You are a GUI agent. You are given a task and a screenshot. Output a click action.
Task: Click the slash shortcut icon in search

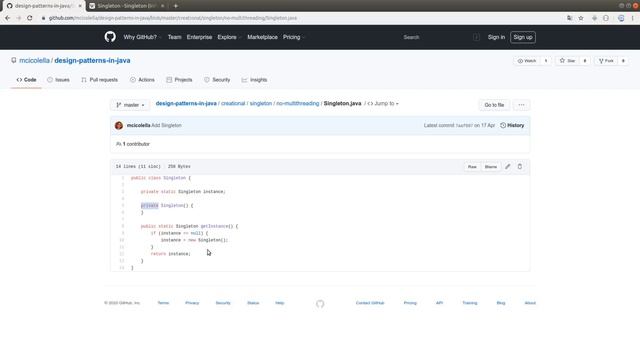tap(476, 37)
